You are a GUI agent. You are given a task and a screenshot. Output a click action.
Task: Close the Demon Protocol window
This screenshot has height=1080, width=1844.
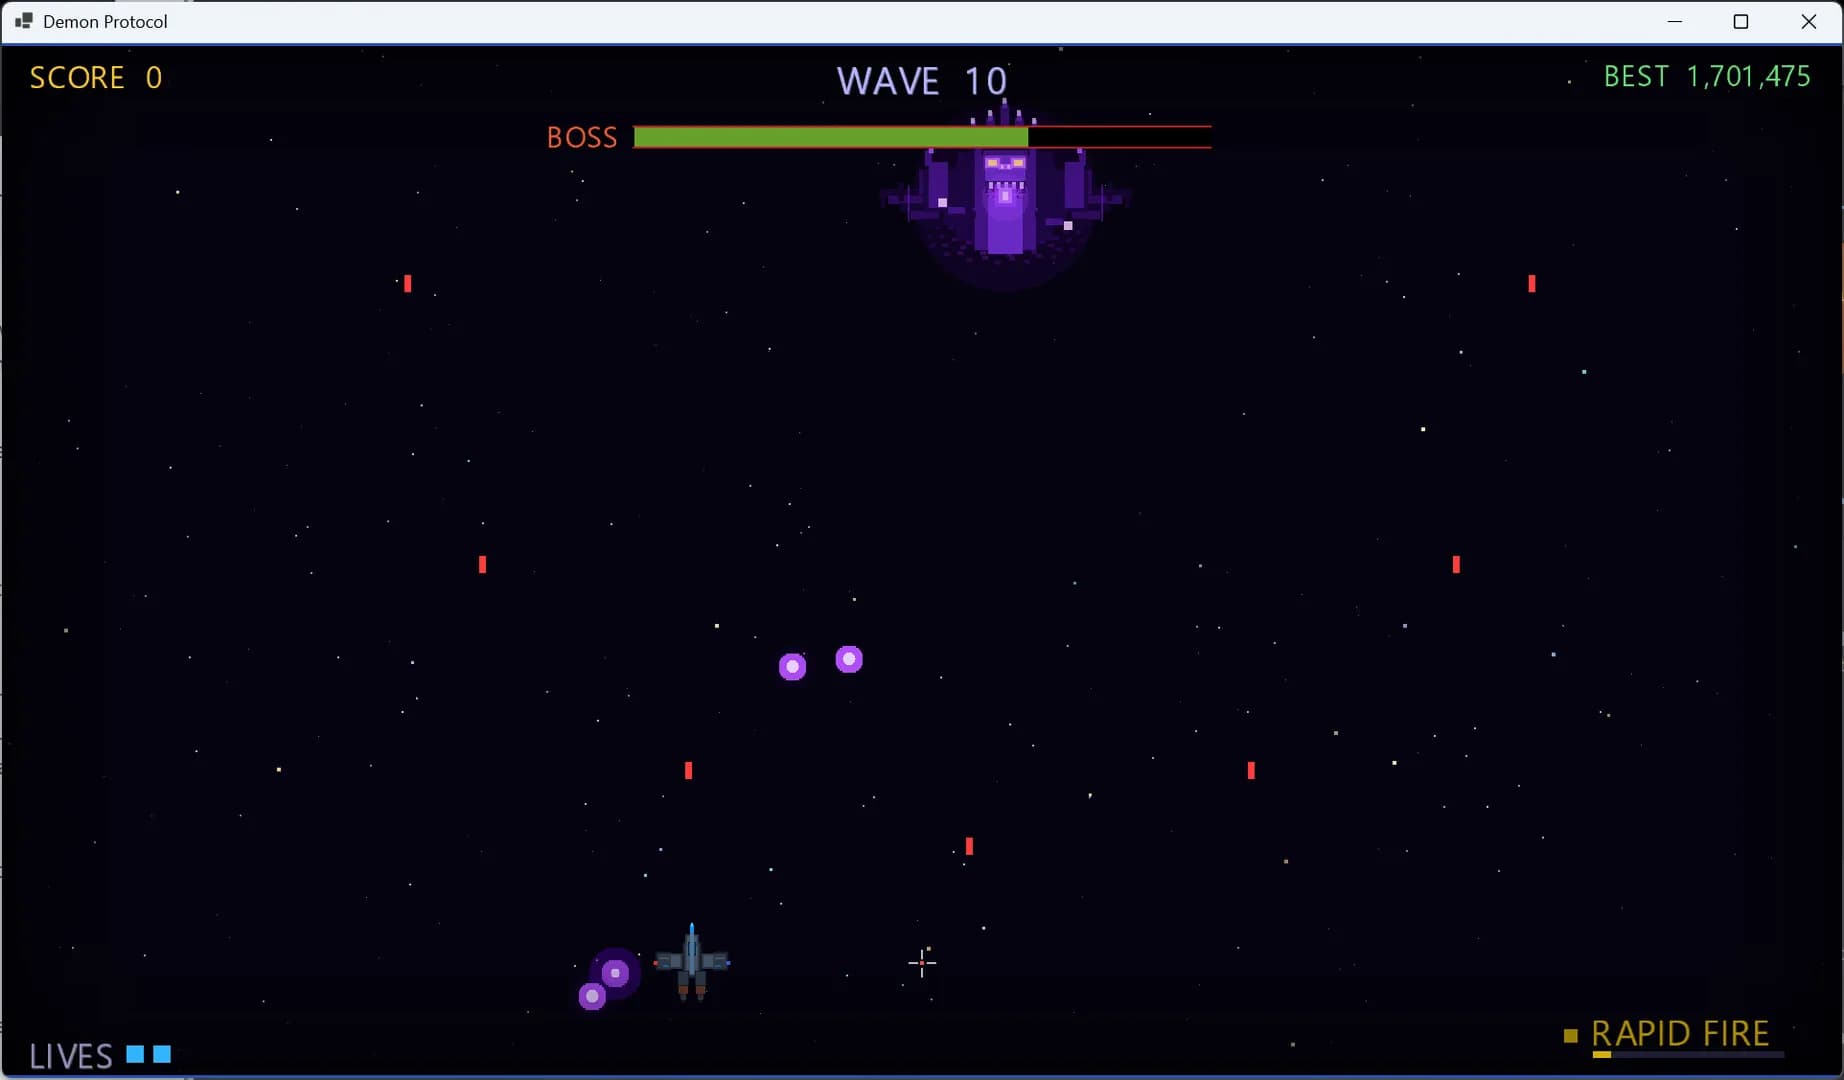(1808, 21)
